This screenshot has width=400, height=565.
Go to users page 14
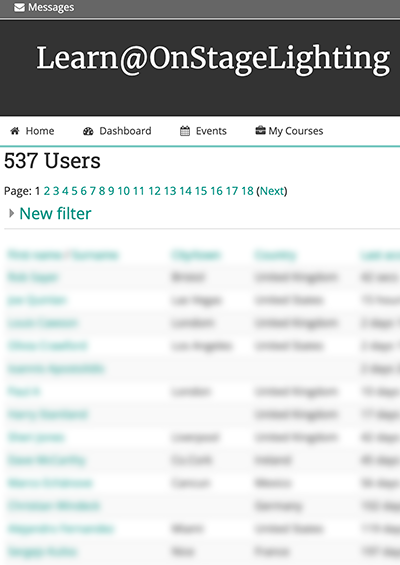(x=186, y=191)
